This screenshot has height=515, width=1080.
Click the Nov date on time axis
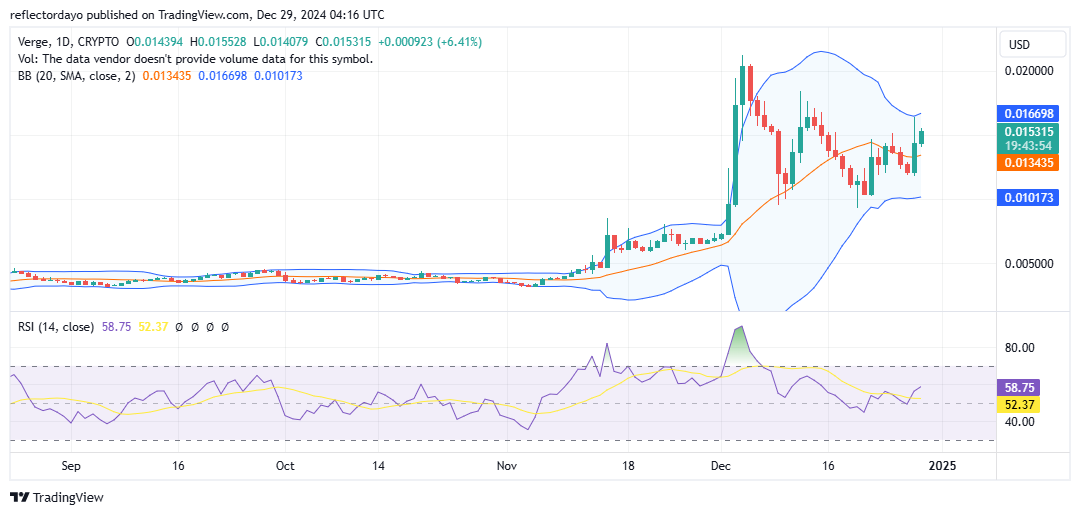coord(506,465)
